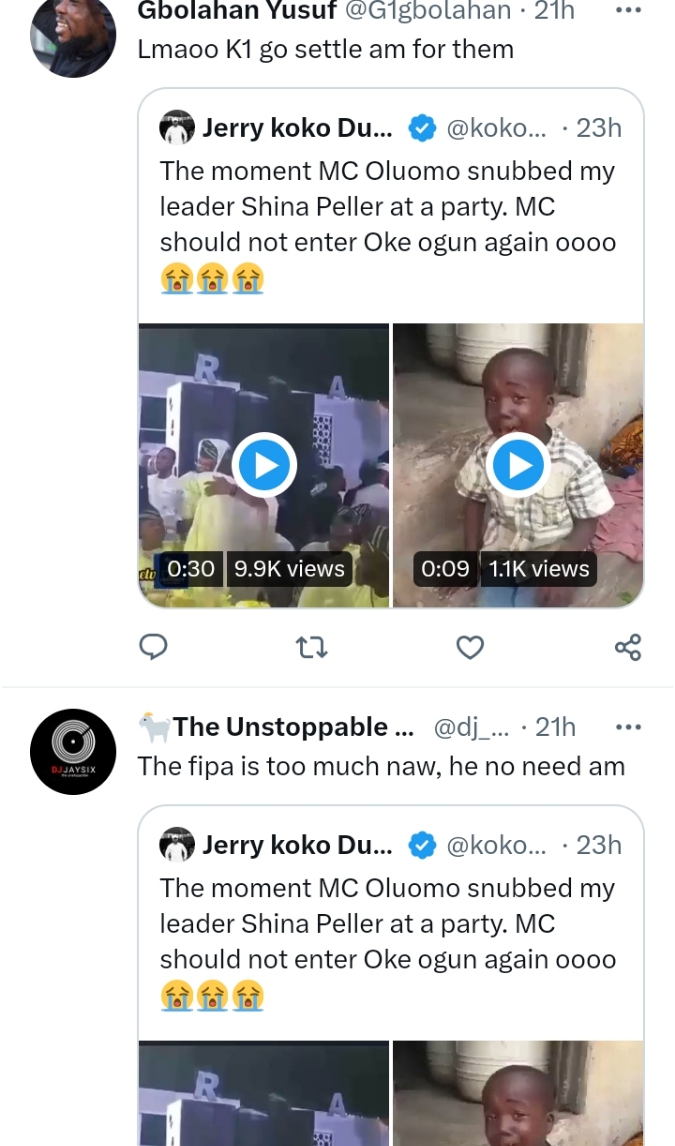Image resolution: width=675 pixels, height=1146 pixels.
Task: Open the 21h timestamp on The Unstoppable tweet
Action: pos(555,727)
